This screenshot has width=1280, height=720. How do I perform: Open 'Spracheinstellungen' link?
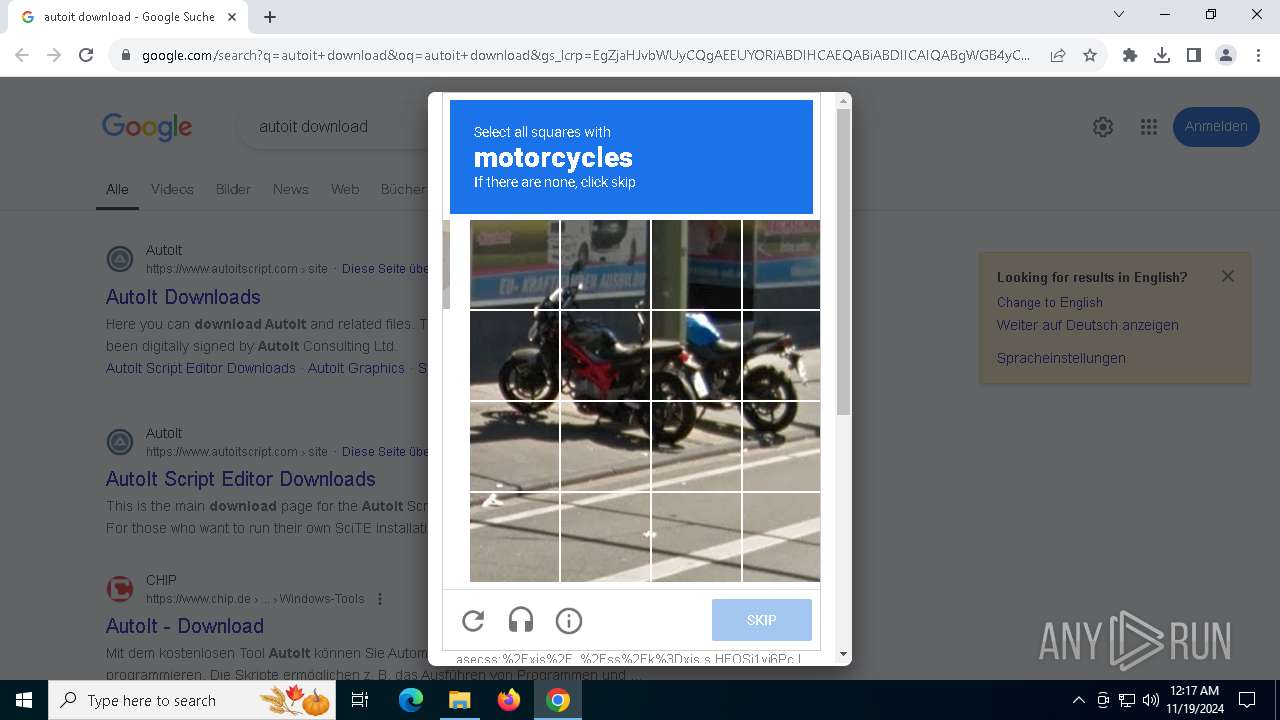(x=1061, y=358)
